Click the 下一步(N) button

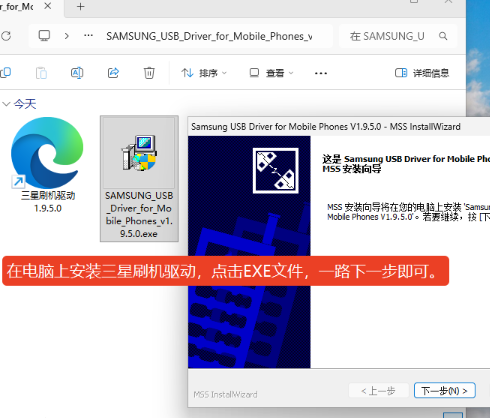(445, 390)
